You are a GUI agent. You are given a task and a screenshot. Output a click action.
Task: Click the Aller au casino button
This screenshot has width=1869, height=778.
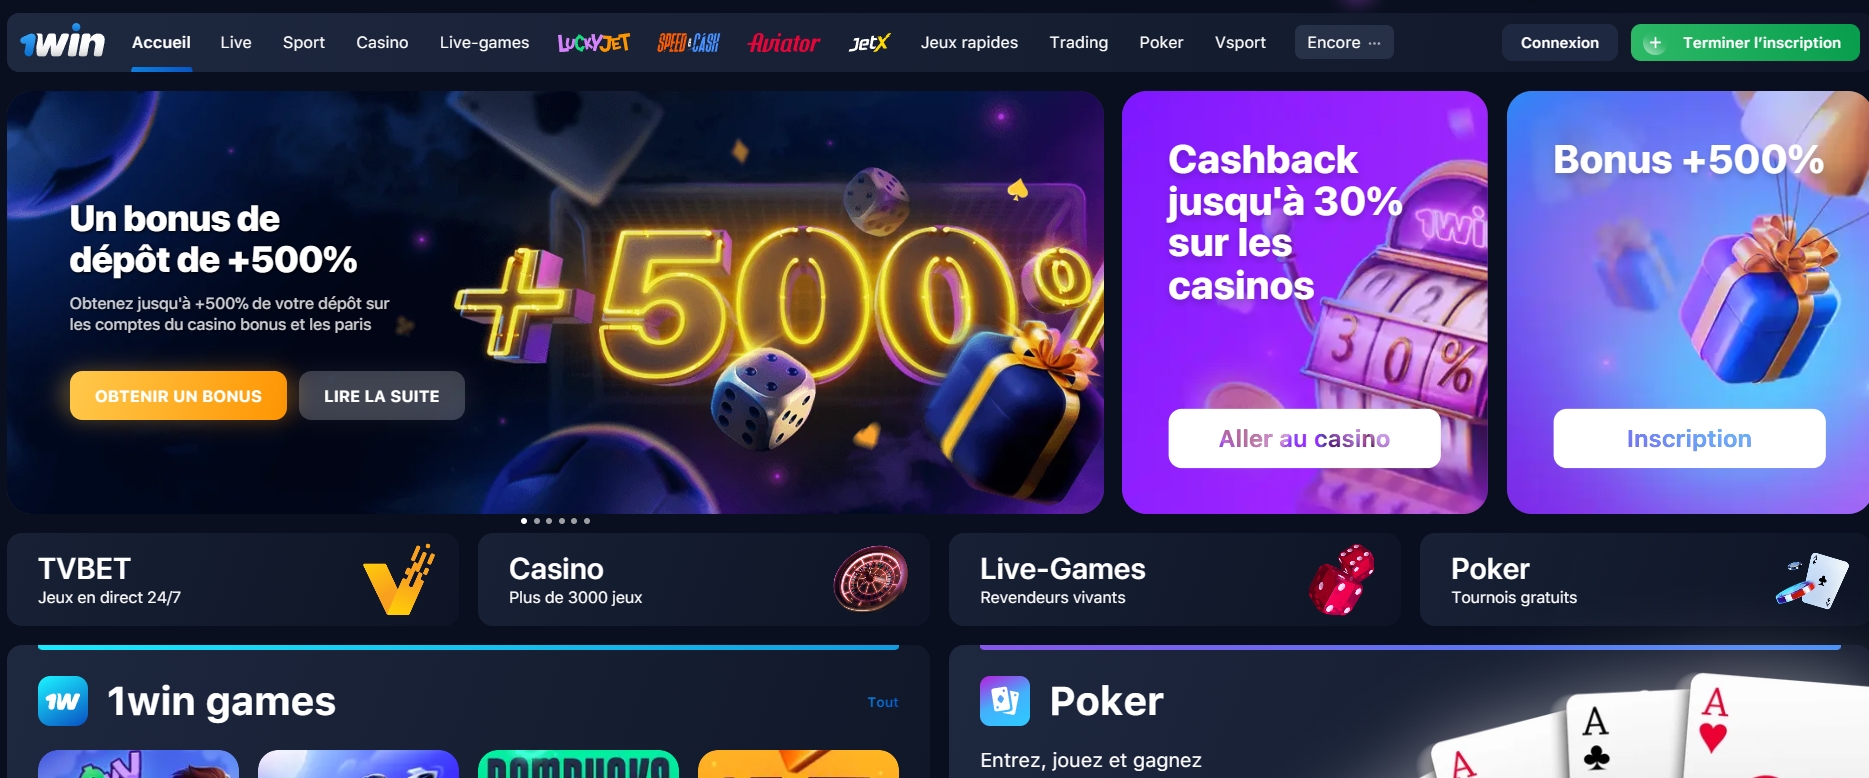[1304, 438]
